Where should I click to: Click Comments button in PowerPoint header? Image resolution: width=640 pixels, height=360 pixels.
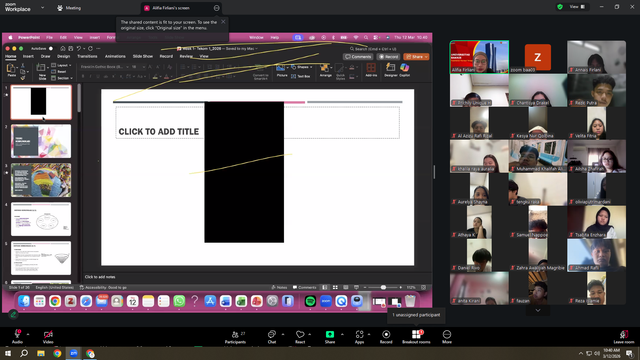(x=358, y=57)
